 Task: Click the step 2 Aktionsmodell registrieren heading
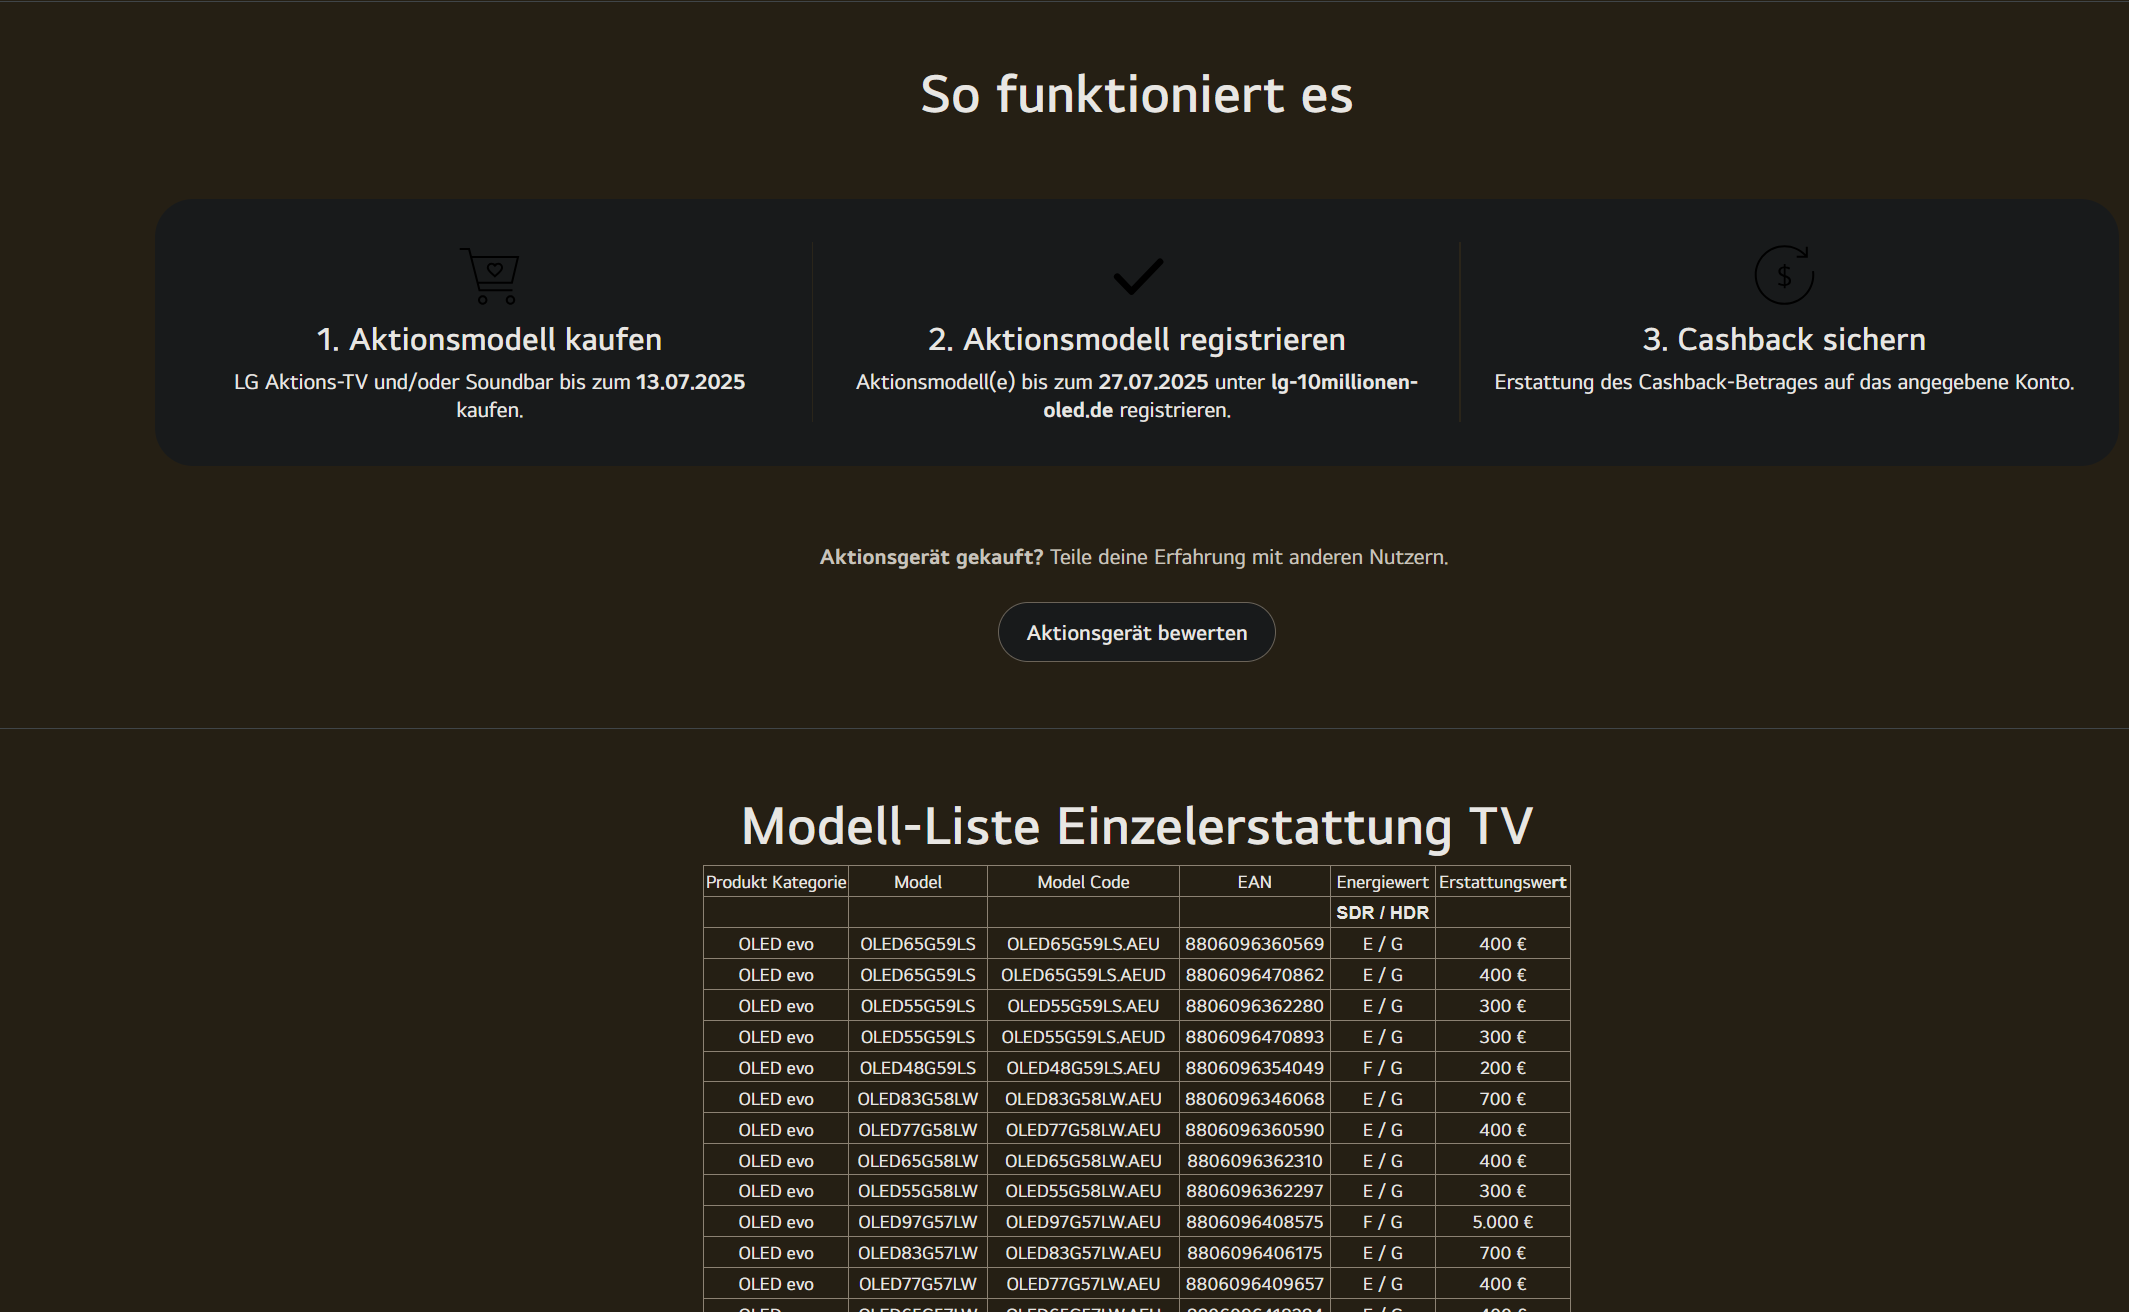pos(1136,339)
